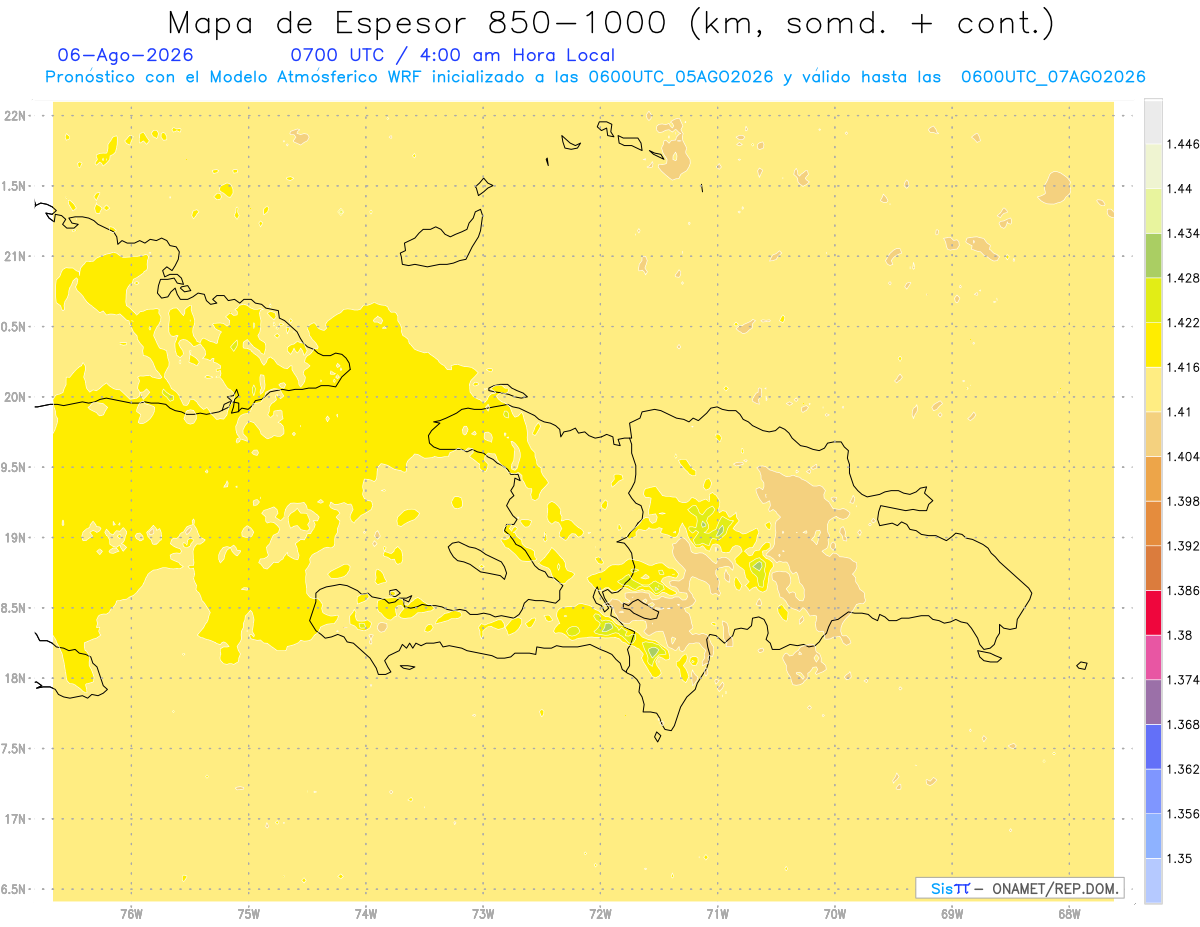Pick the tan 1.404–1.41 legend swatch

1153,434
